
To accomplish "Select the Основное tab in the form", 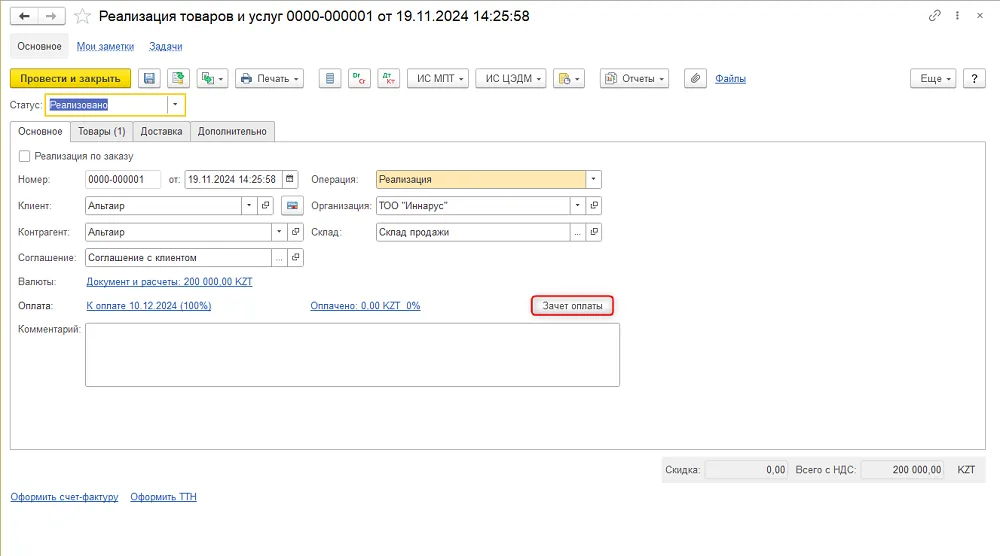I will [x=40, y=131].
